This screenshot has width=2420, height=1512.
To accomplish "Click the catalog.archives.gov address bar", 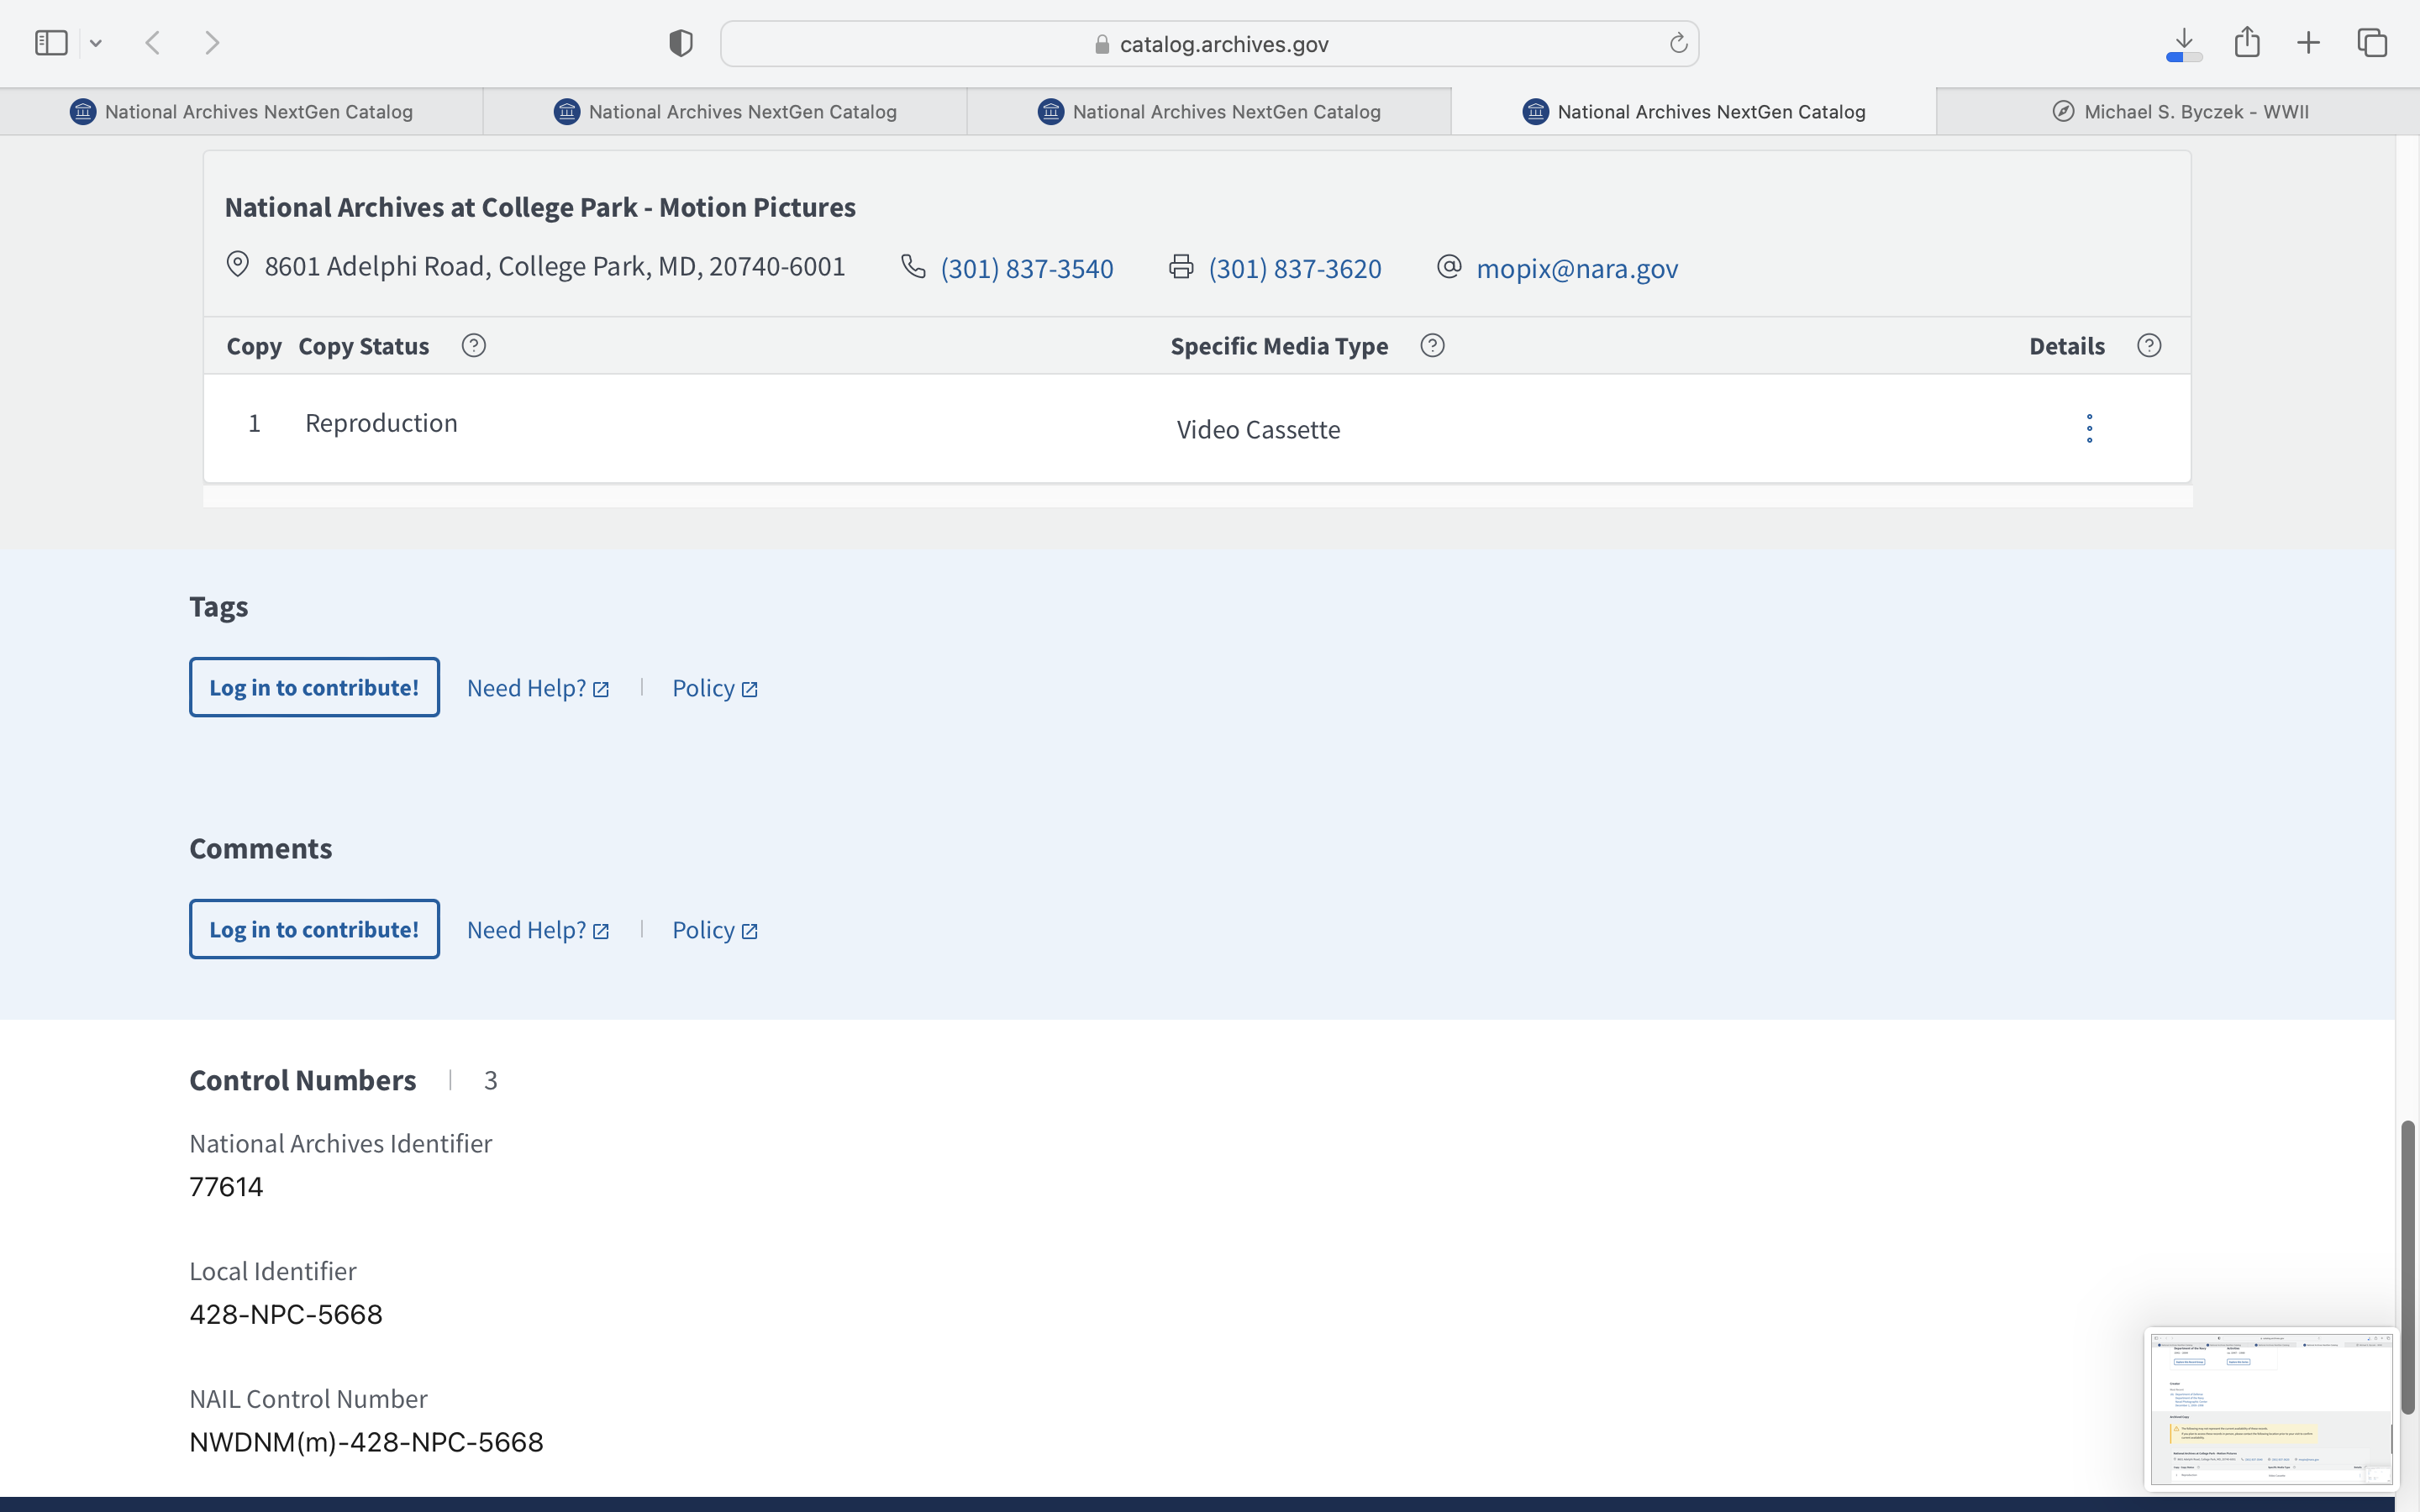I will click(1210, 44).
